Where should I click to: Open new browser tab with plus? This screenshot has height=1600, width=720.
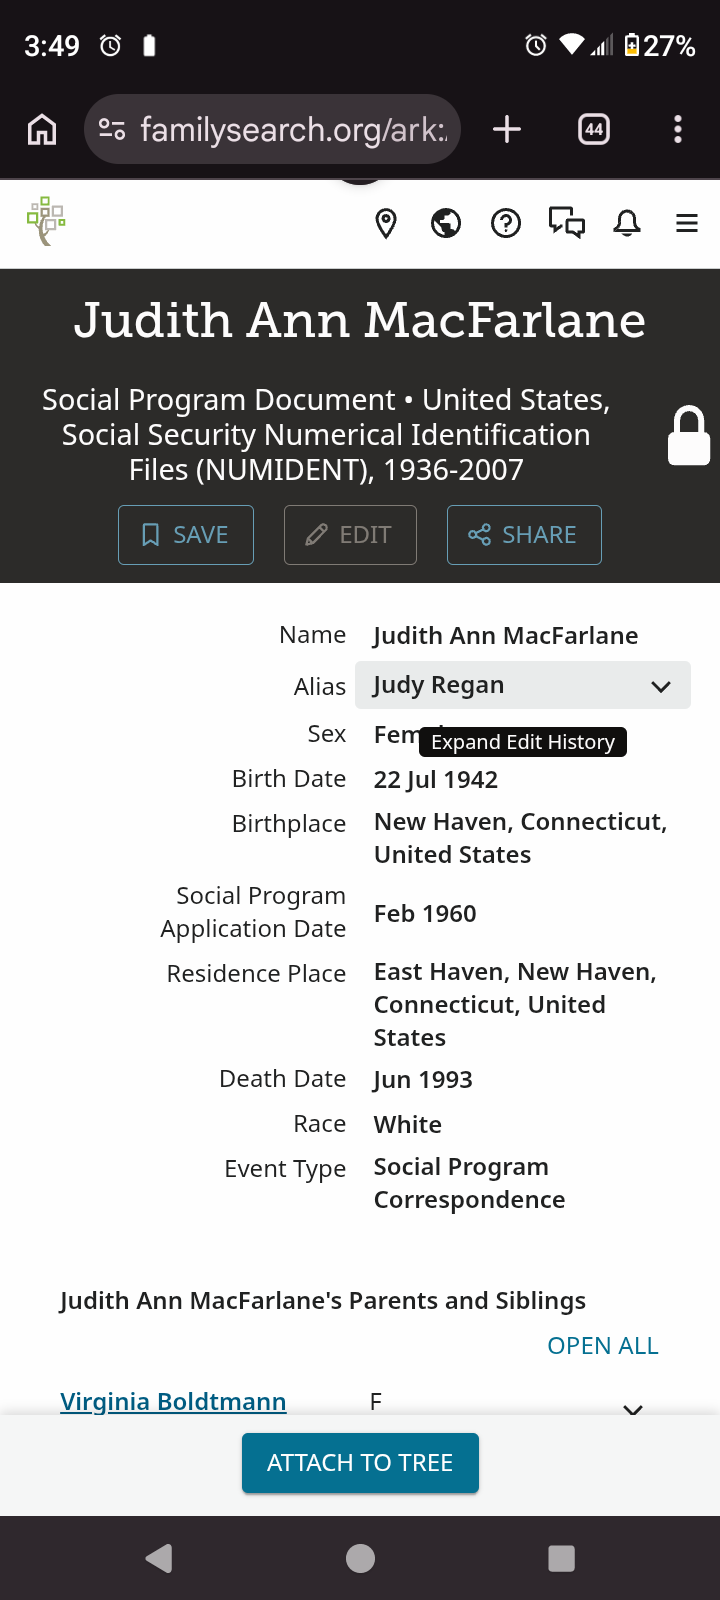click(x=507, y=129)
